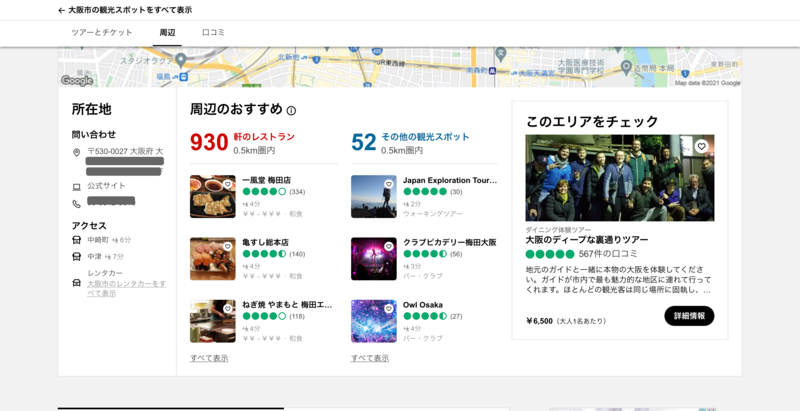Viewport: 800px width, 411px height.
Task: Select the 周辺 tab
Action: [x=167, y=33]
